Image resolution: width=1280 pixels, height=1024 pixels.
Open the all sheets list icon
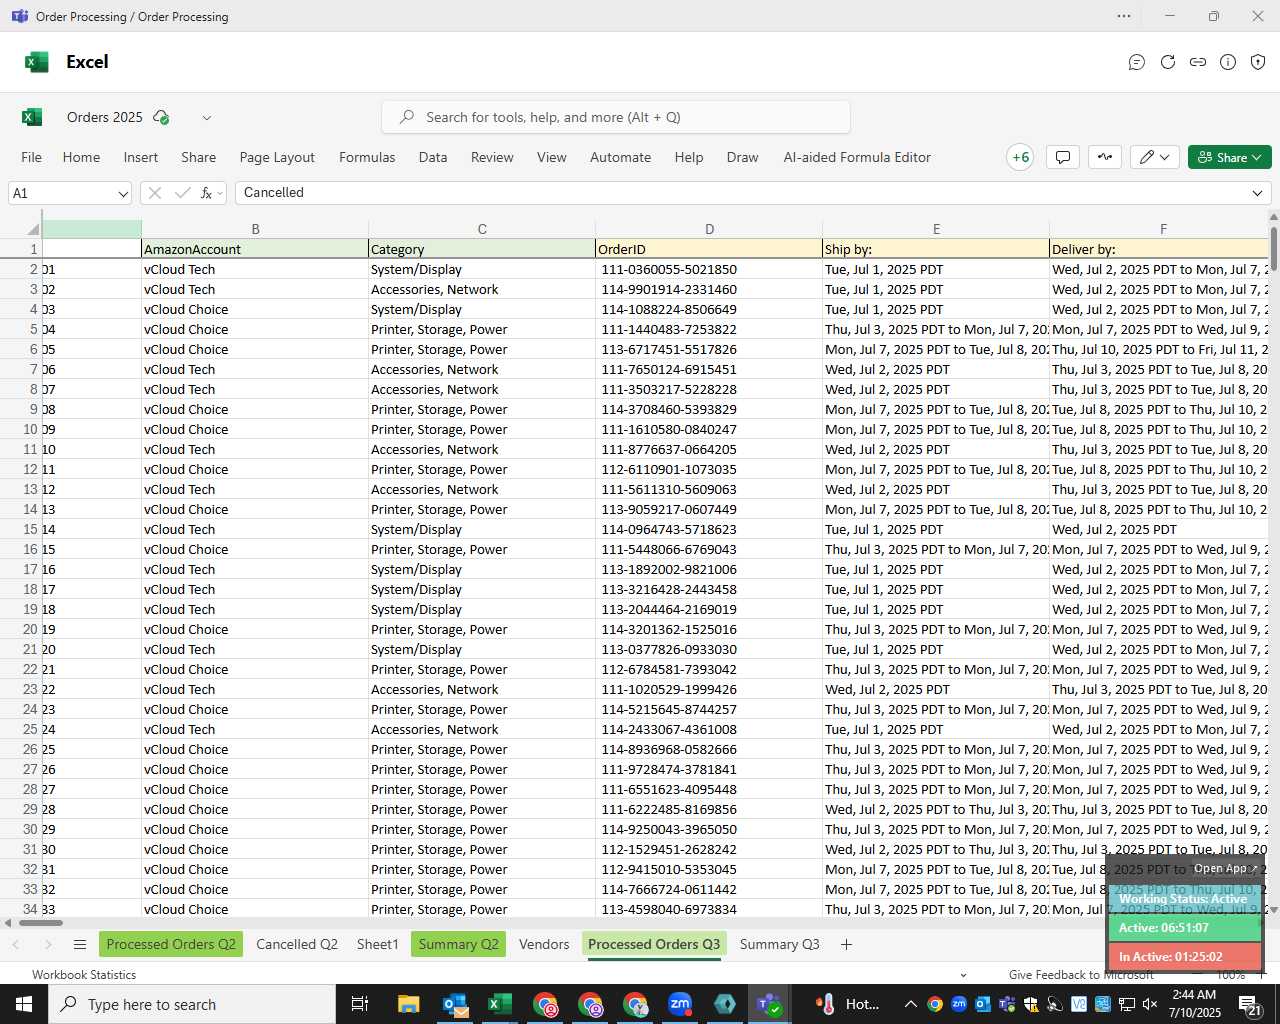point(79,944)
